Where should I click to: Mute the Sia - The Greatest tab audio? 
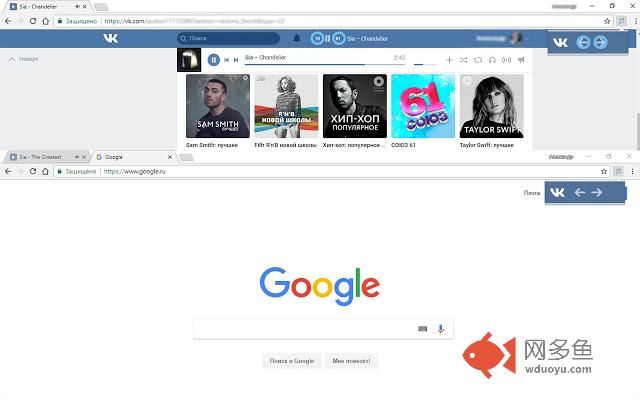pos(77,157)
